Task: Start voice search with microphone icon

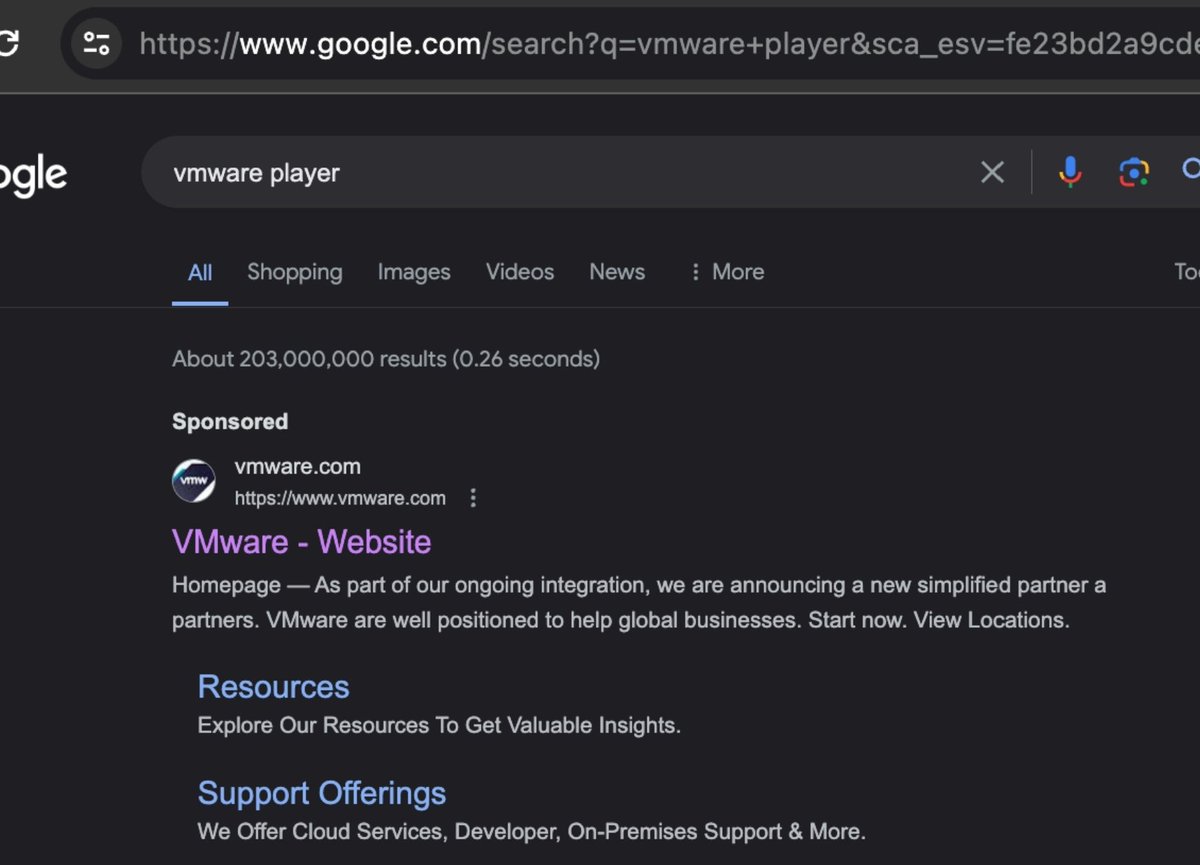Action: point(1070,172)
